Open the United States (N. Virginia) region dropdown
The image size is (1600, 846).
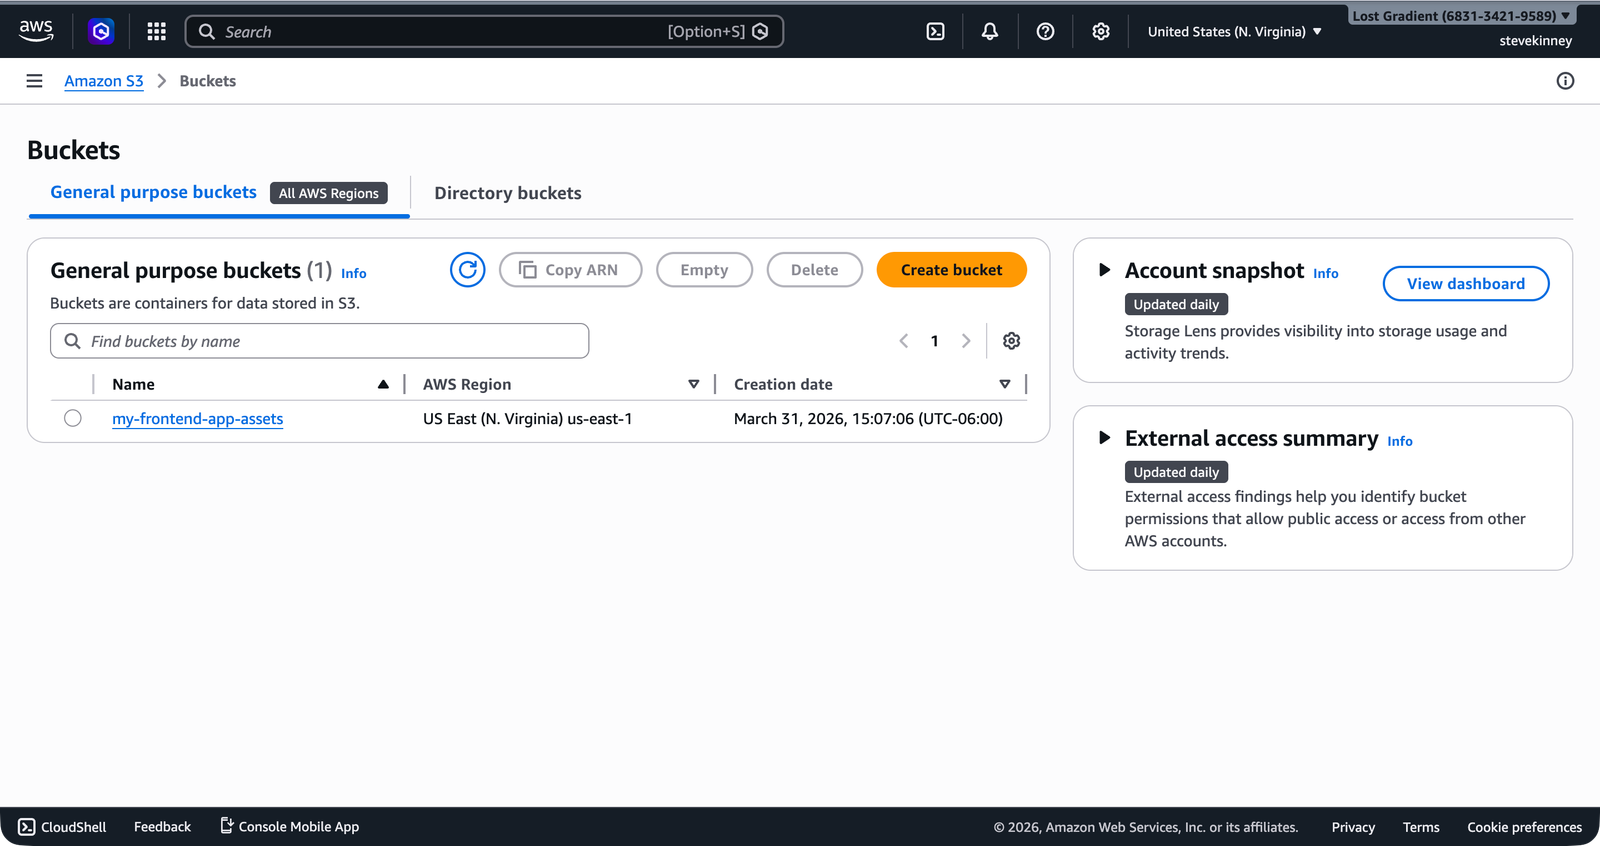pos(1234,32)
